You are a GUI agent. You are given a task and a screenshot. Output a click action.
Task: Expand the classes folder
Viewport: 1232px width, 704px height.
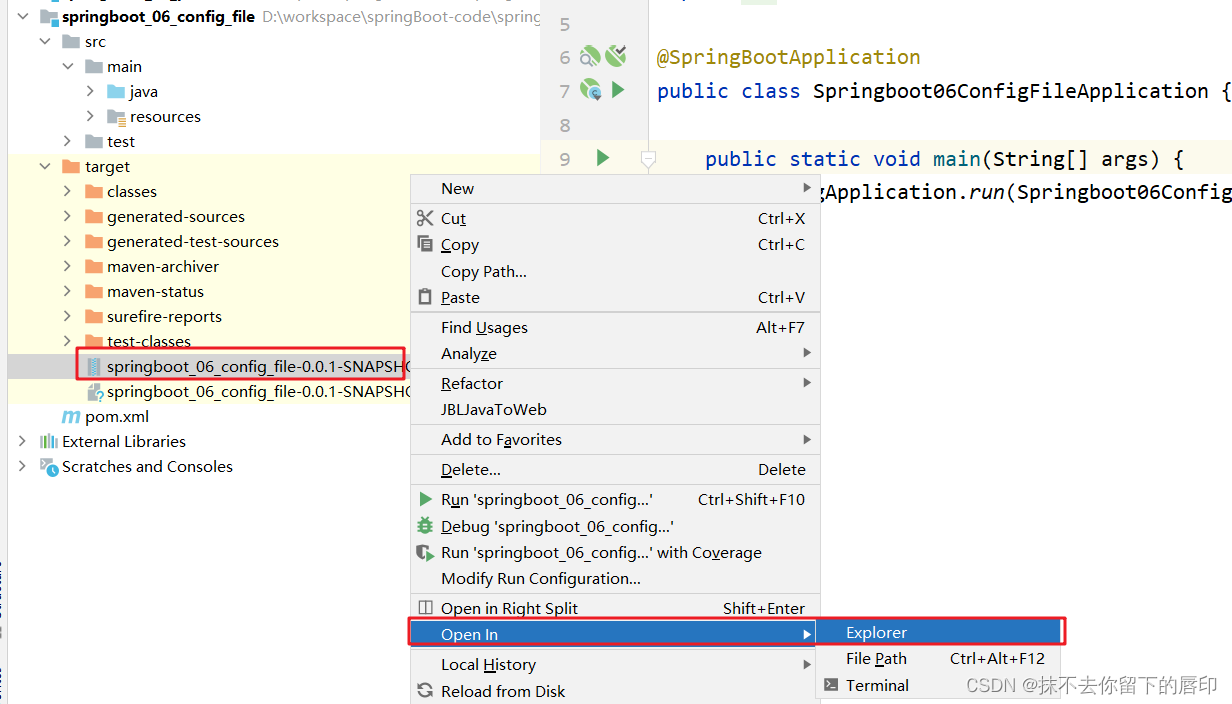point(68,191)
